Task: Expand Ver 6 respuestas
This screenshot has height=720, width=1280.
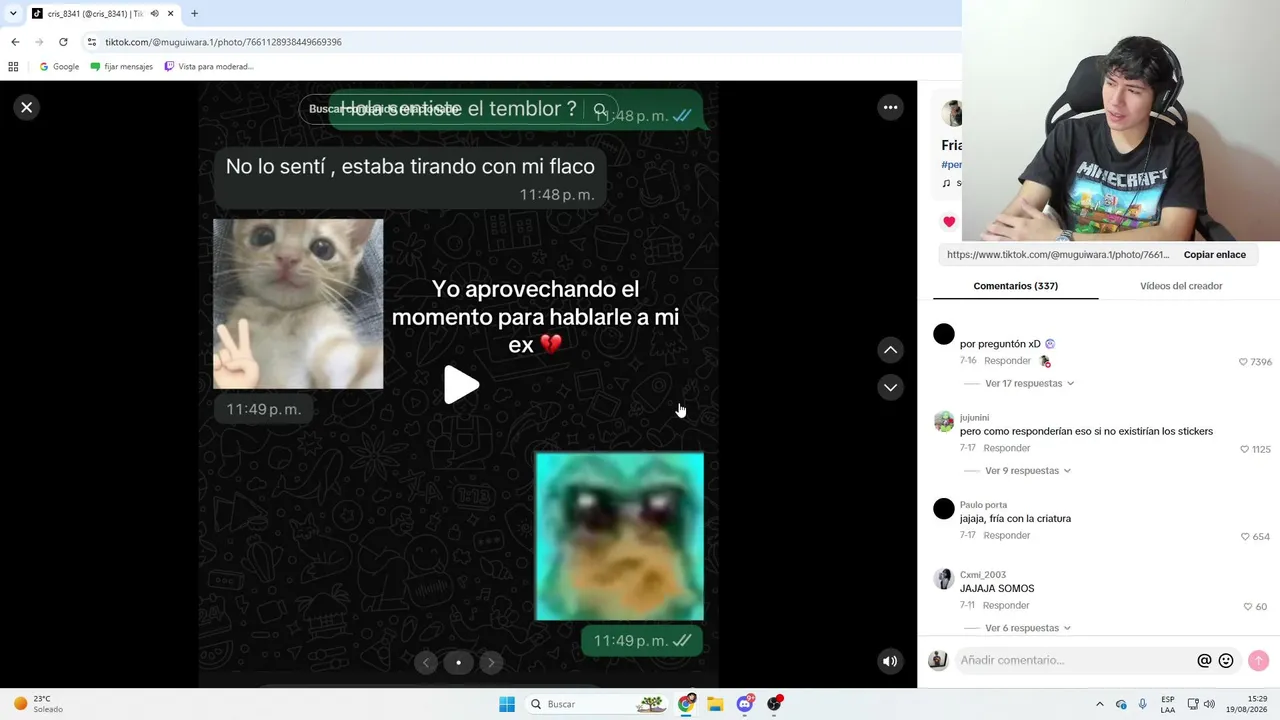Action: point(1027,628)
